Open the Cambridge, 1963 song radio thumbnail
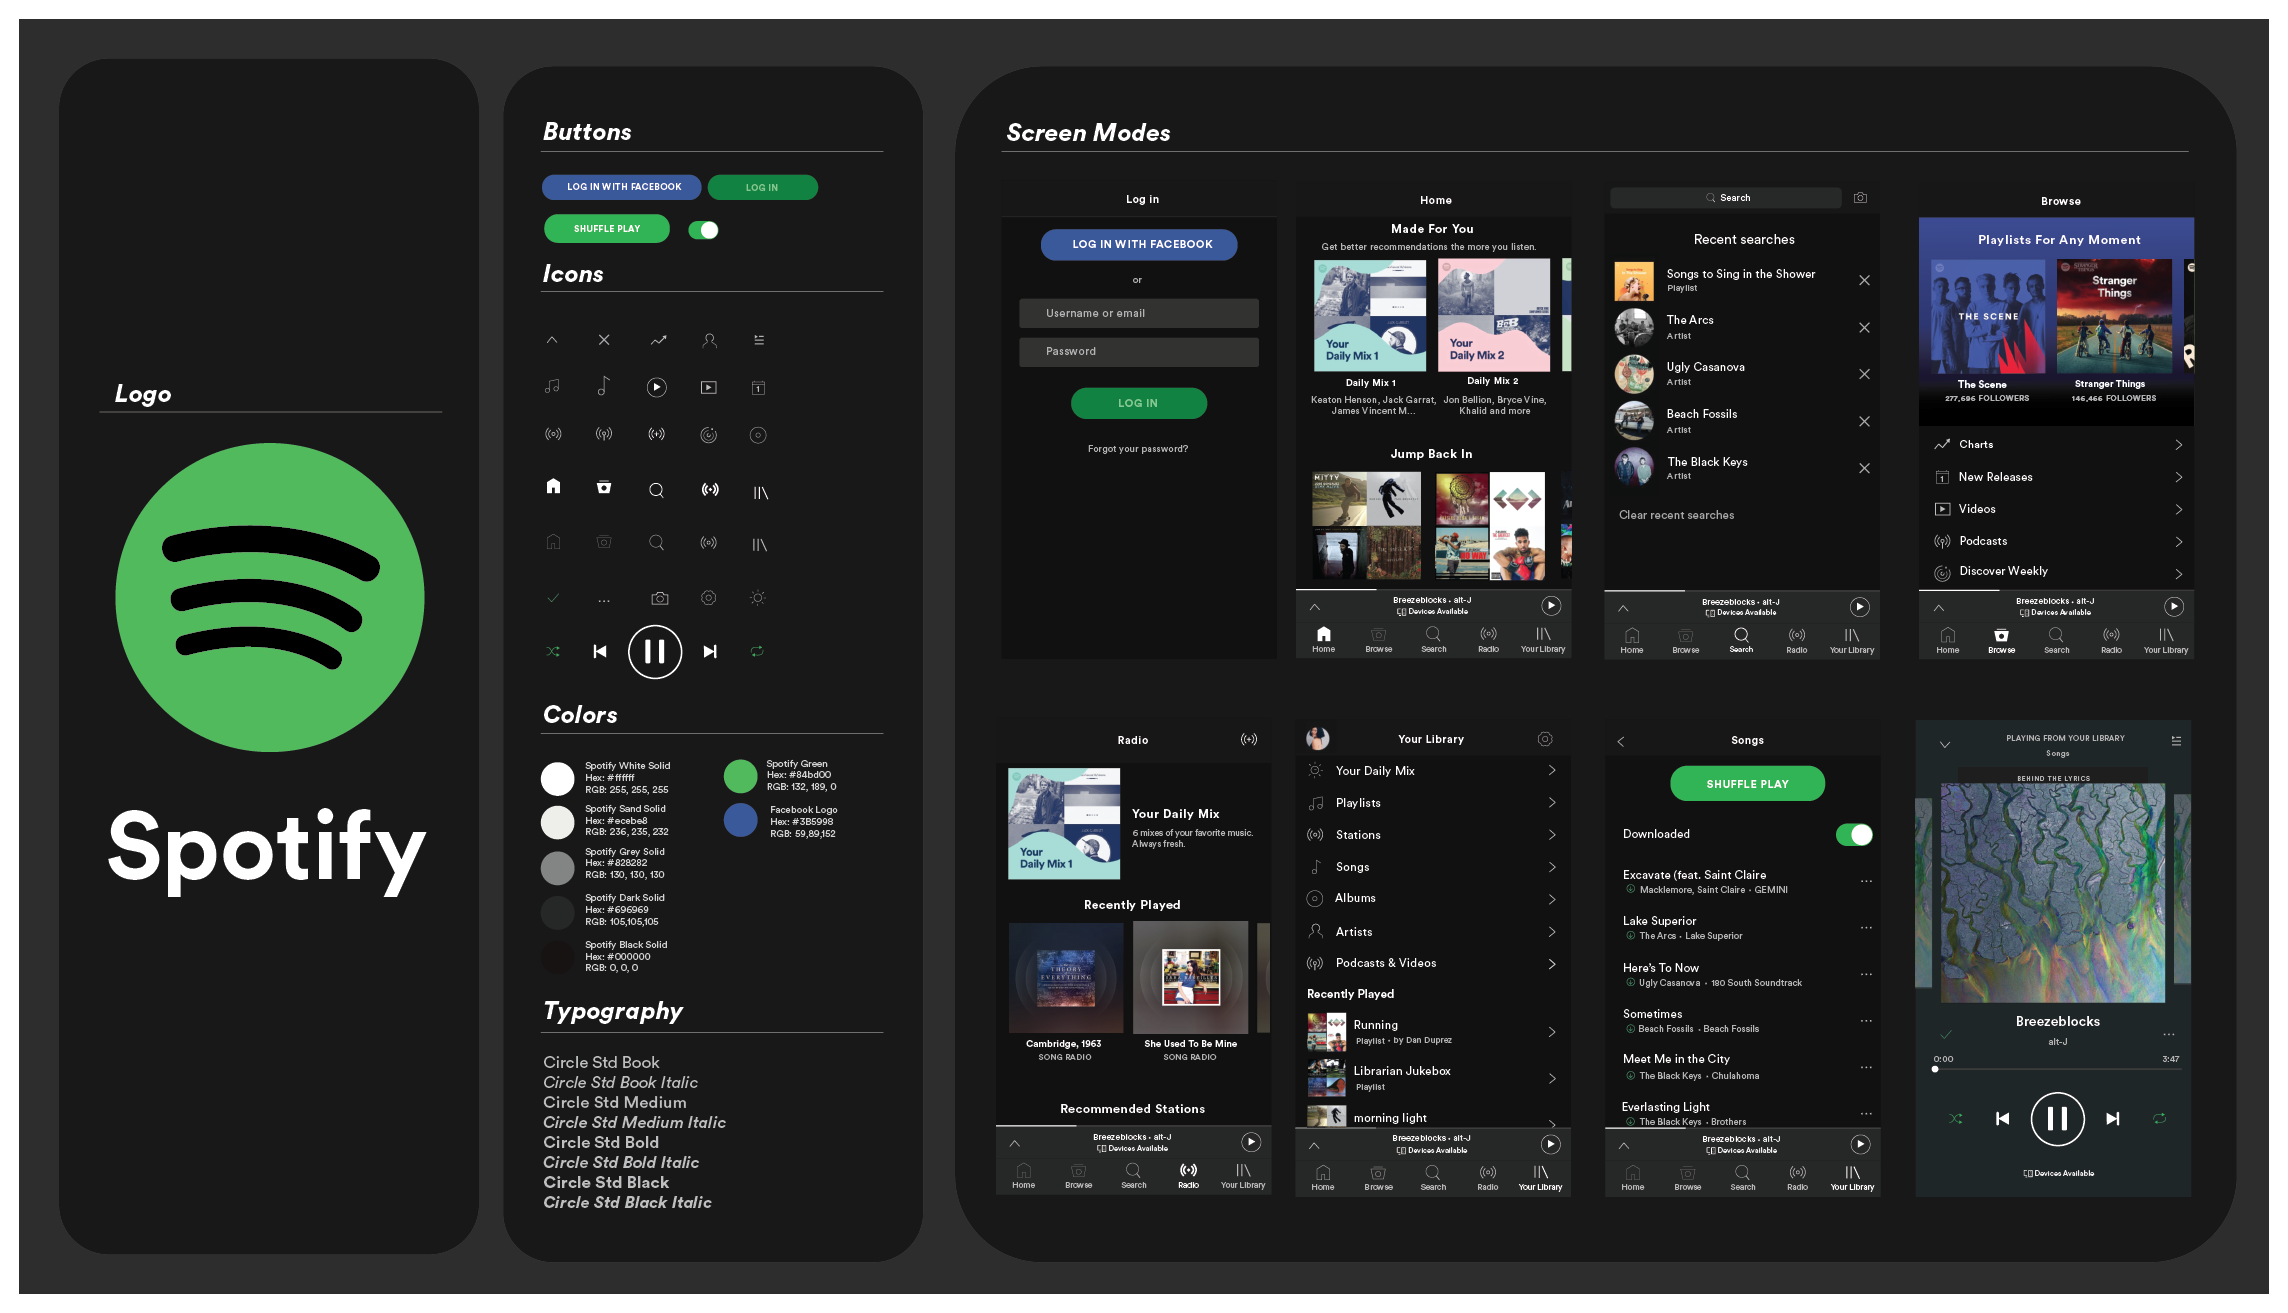Screen dimensions: 2288x1313 (1065, 978)
